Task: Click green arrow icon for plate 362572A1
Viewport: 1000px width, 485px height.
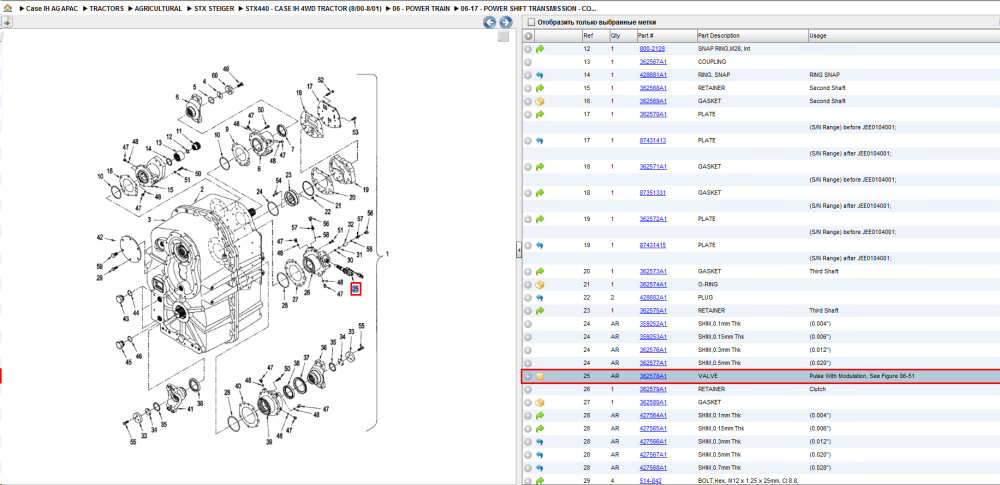Action: point(540,219)
